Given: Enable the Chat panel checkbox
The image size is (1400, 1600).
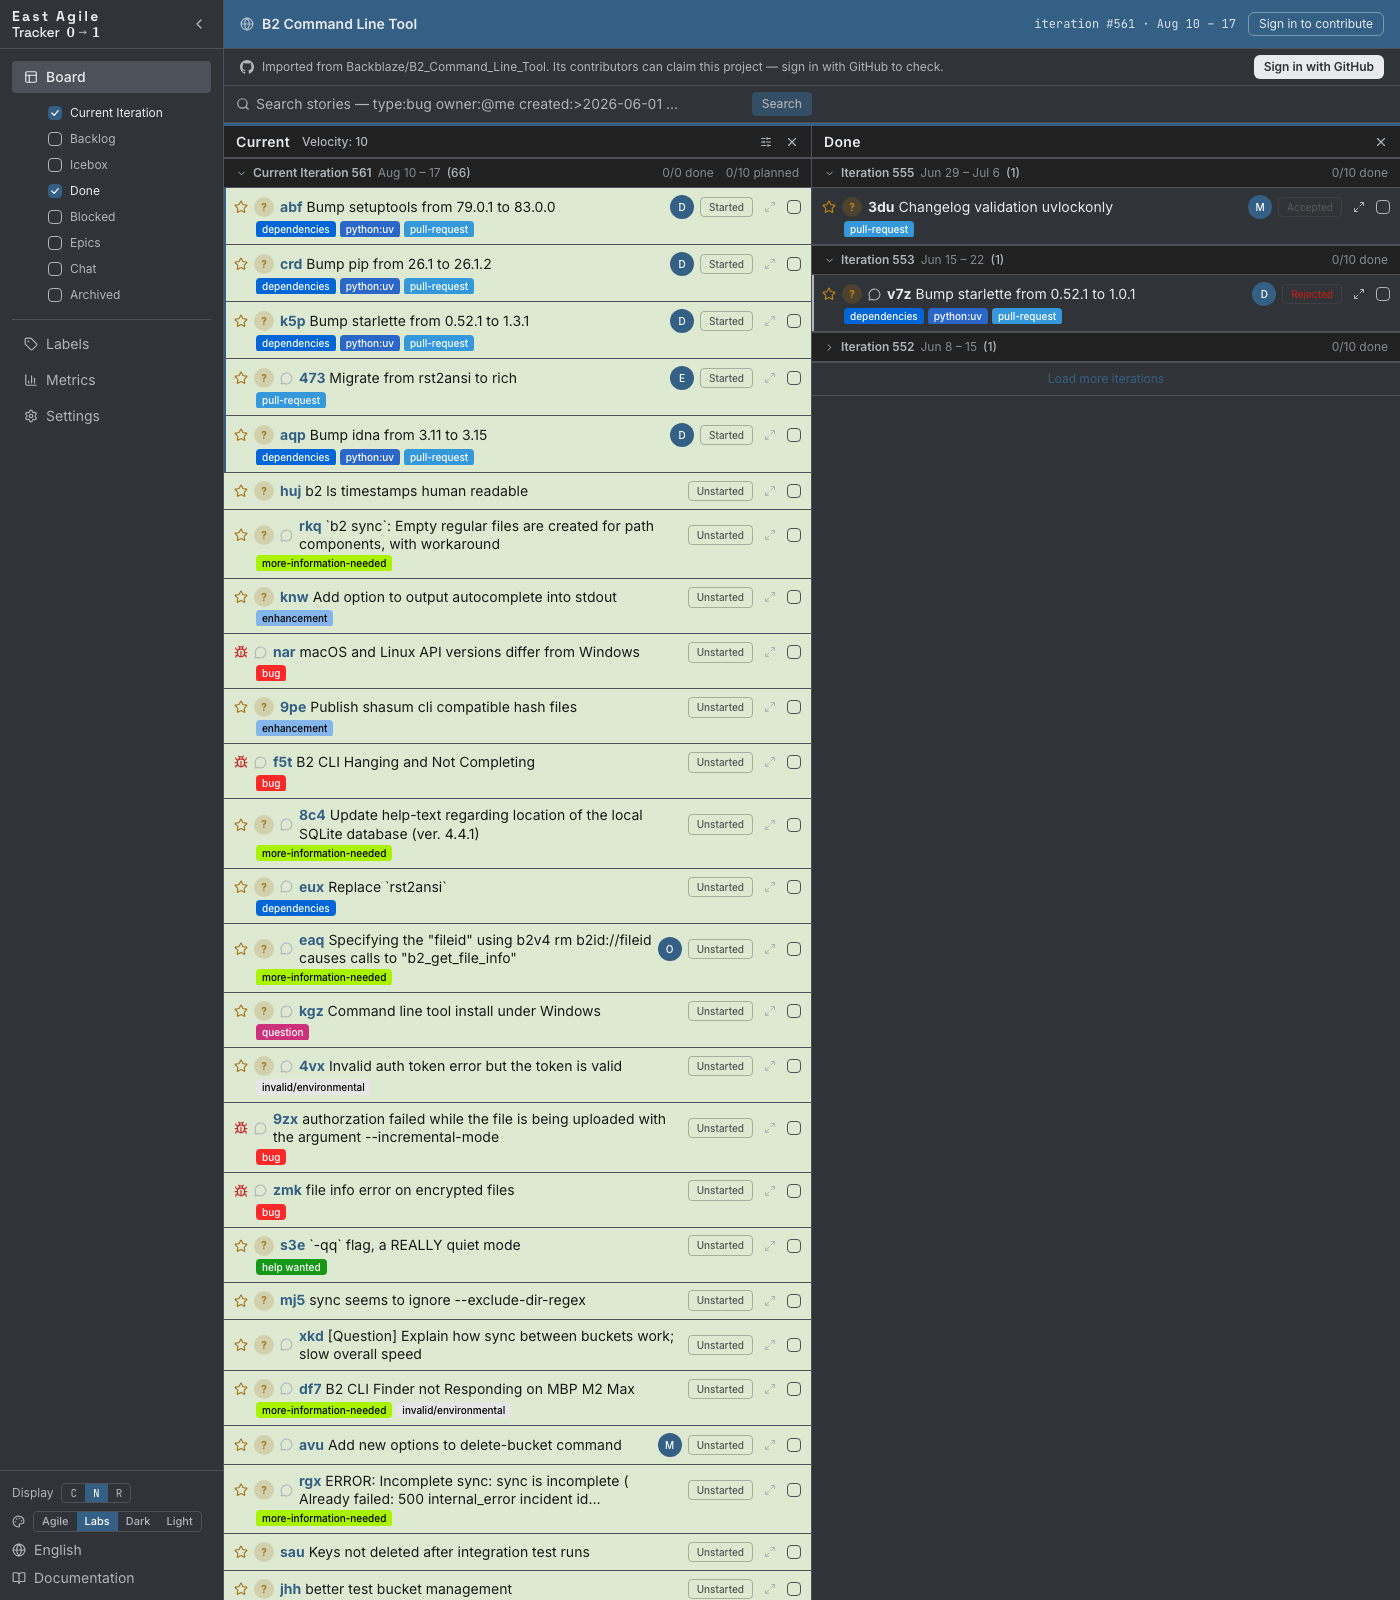Looking at the screenshot, I should [55, 269].
